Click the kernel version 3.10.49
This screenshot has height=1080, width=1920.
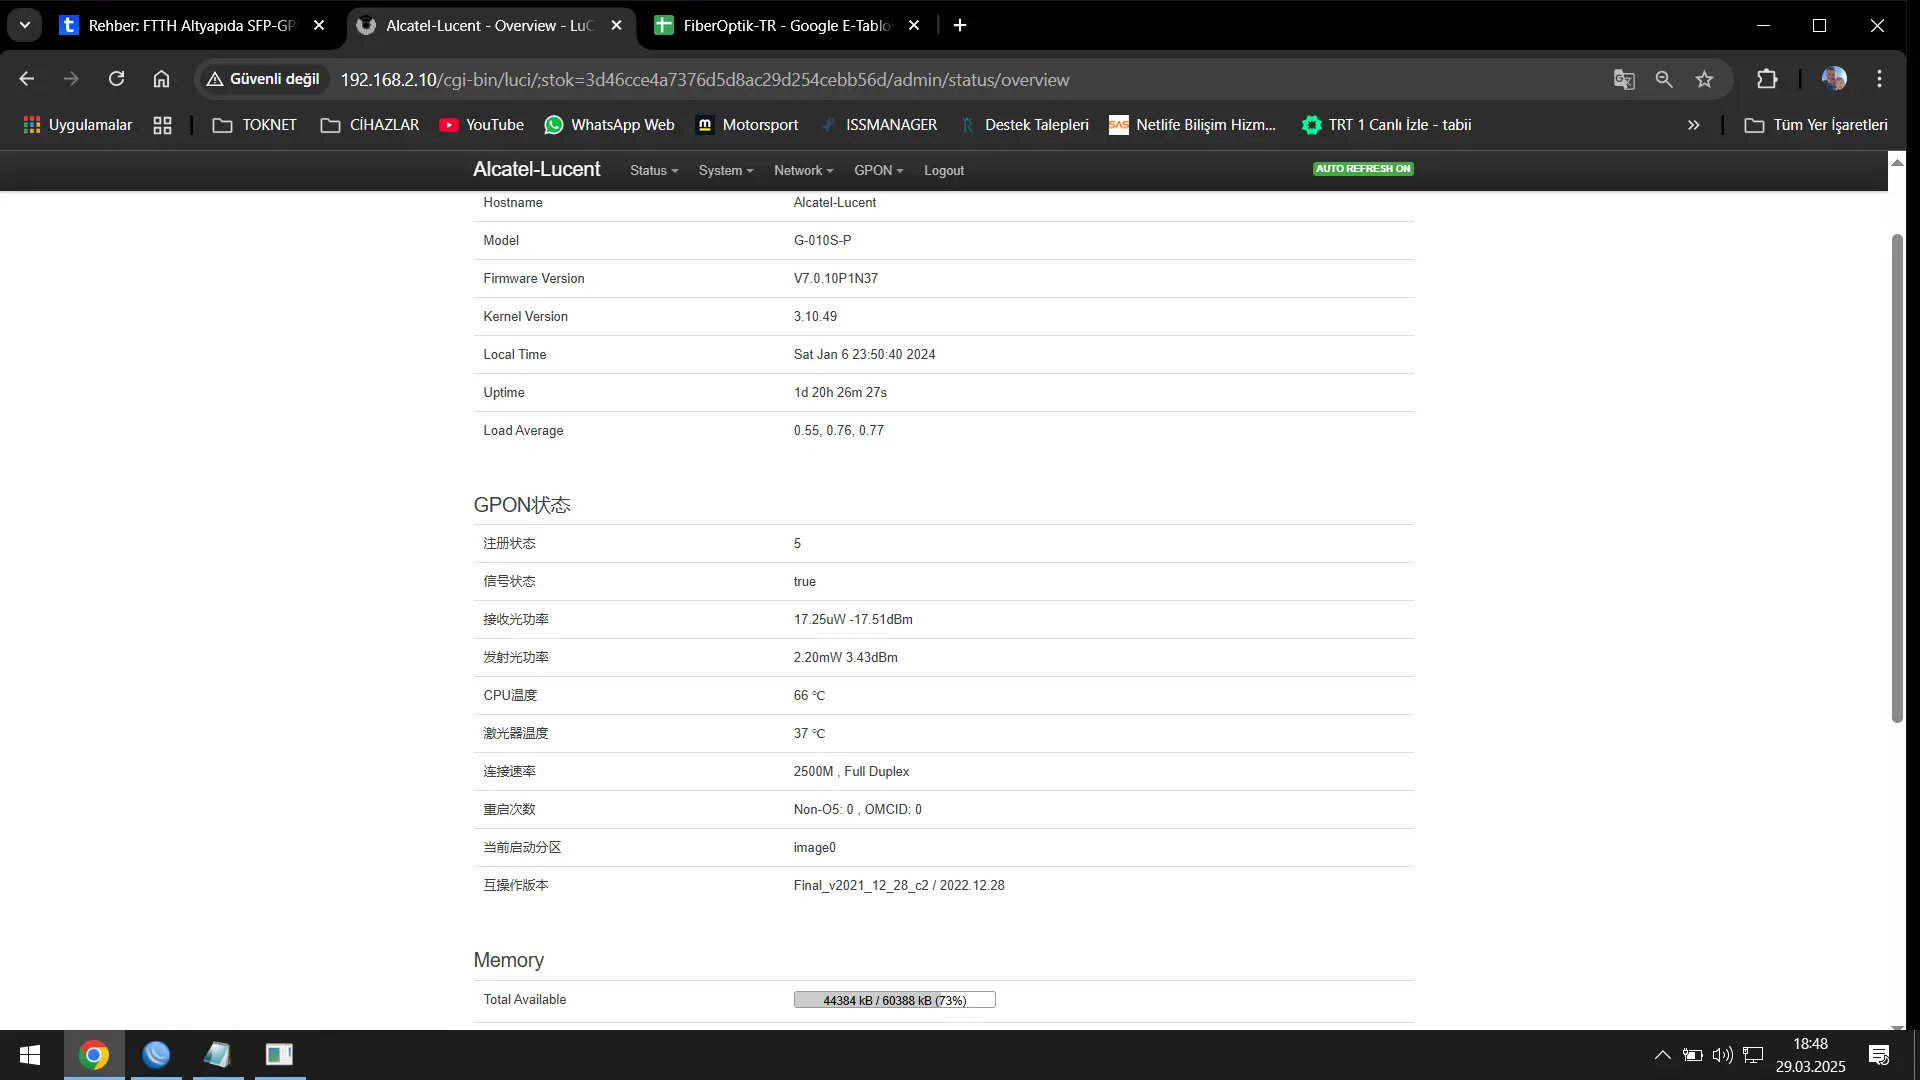(x=816, y=317)
